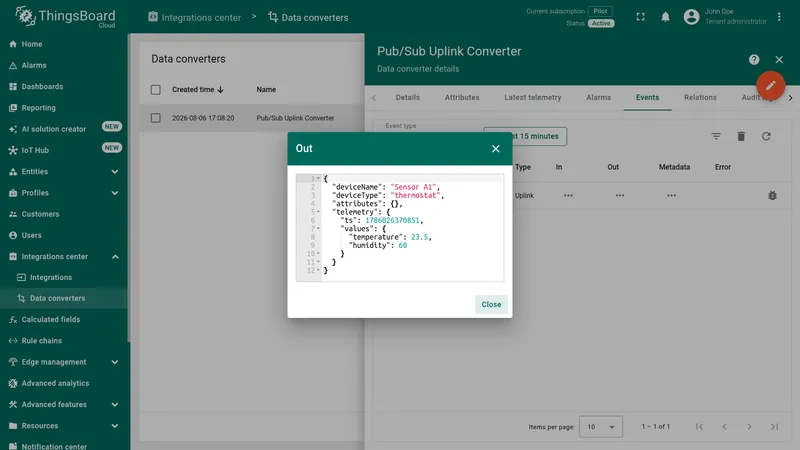Viewport: 800px width, 450px height.
Task: Switch to the Alarms tab
Action: (x=598, y=97)
